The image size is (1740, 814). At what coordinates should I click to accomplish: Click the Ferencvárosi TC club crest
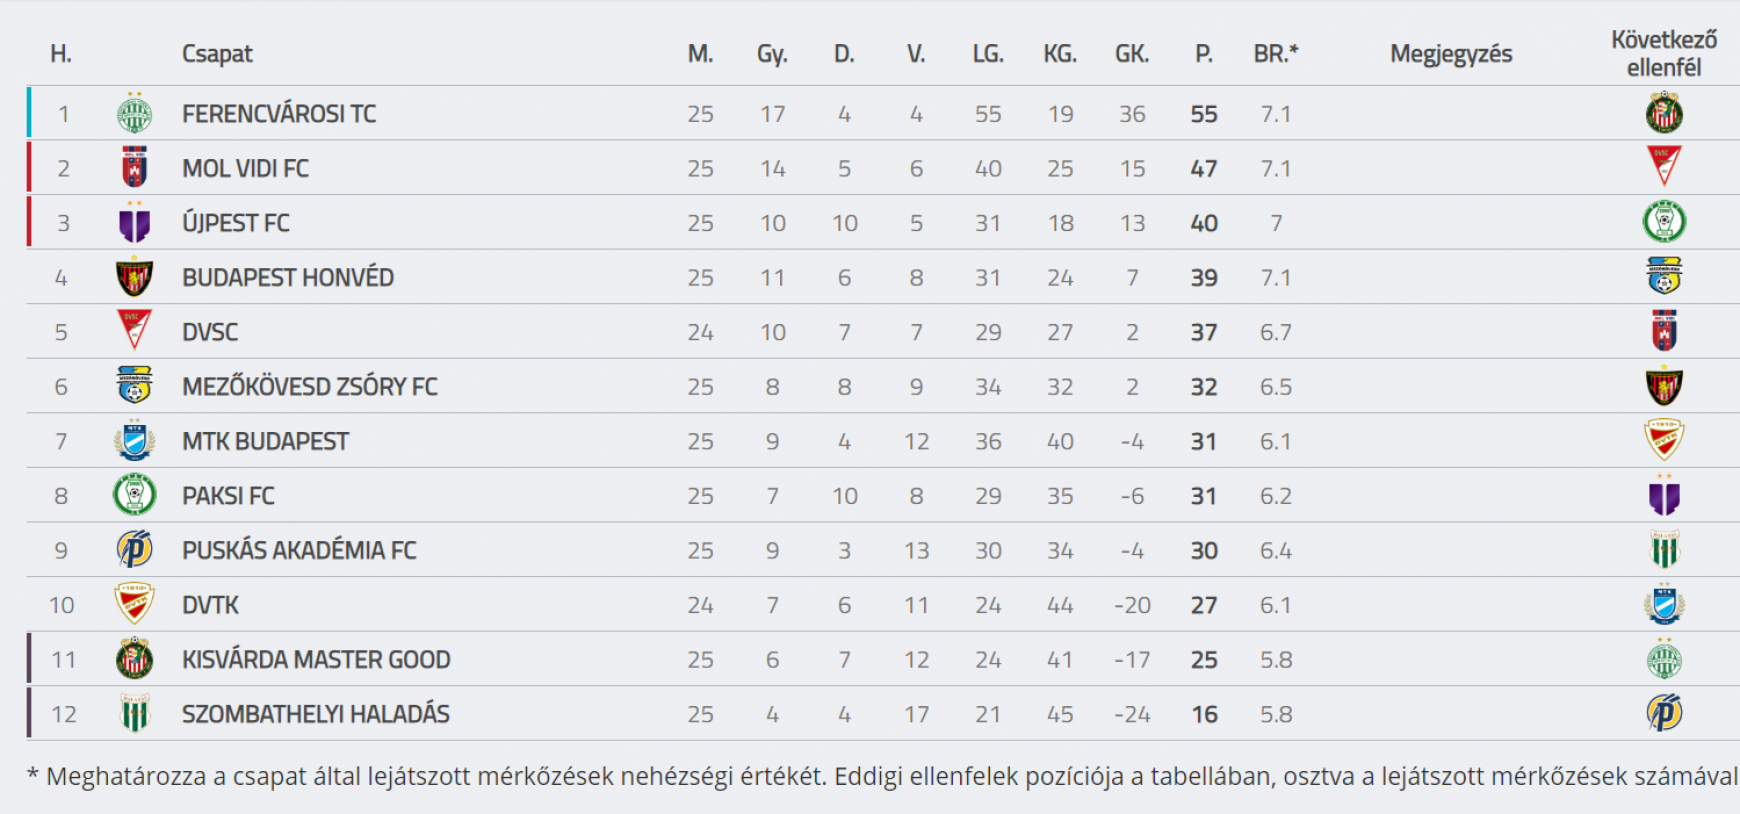tap(135, 113)
